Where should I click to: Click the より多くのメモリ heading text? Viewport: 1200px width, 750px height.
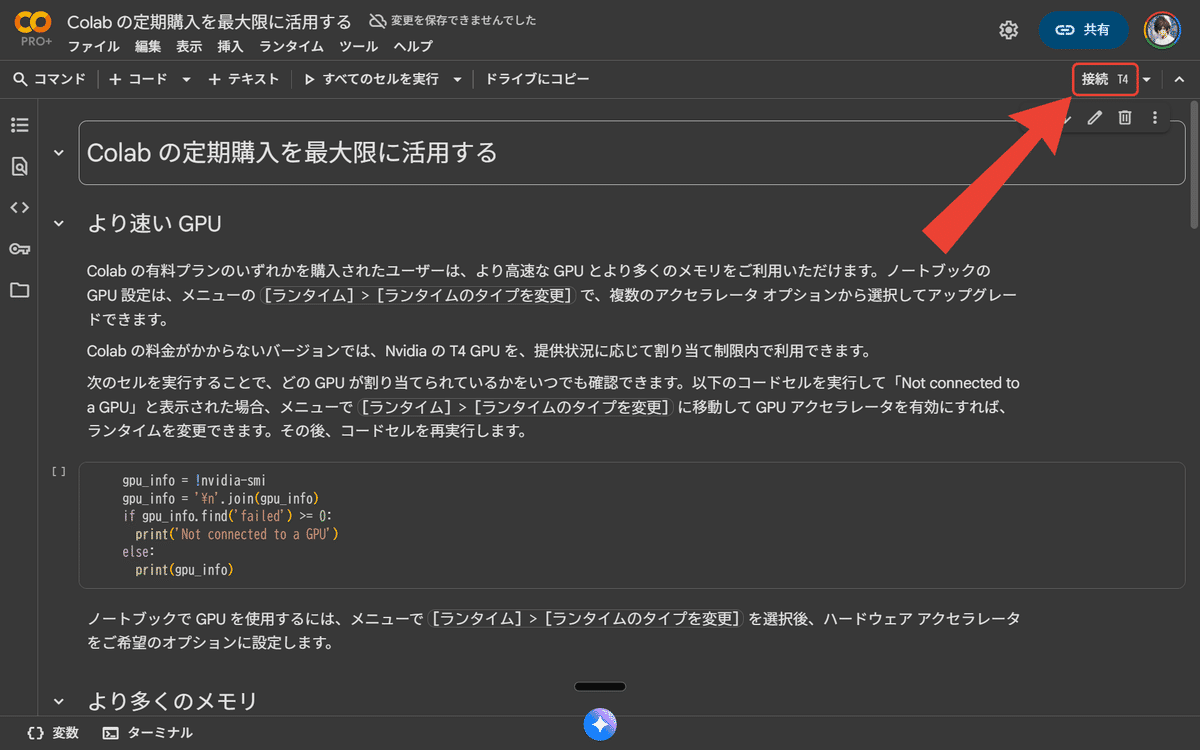click(x=173, y=701)
